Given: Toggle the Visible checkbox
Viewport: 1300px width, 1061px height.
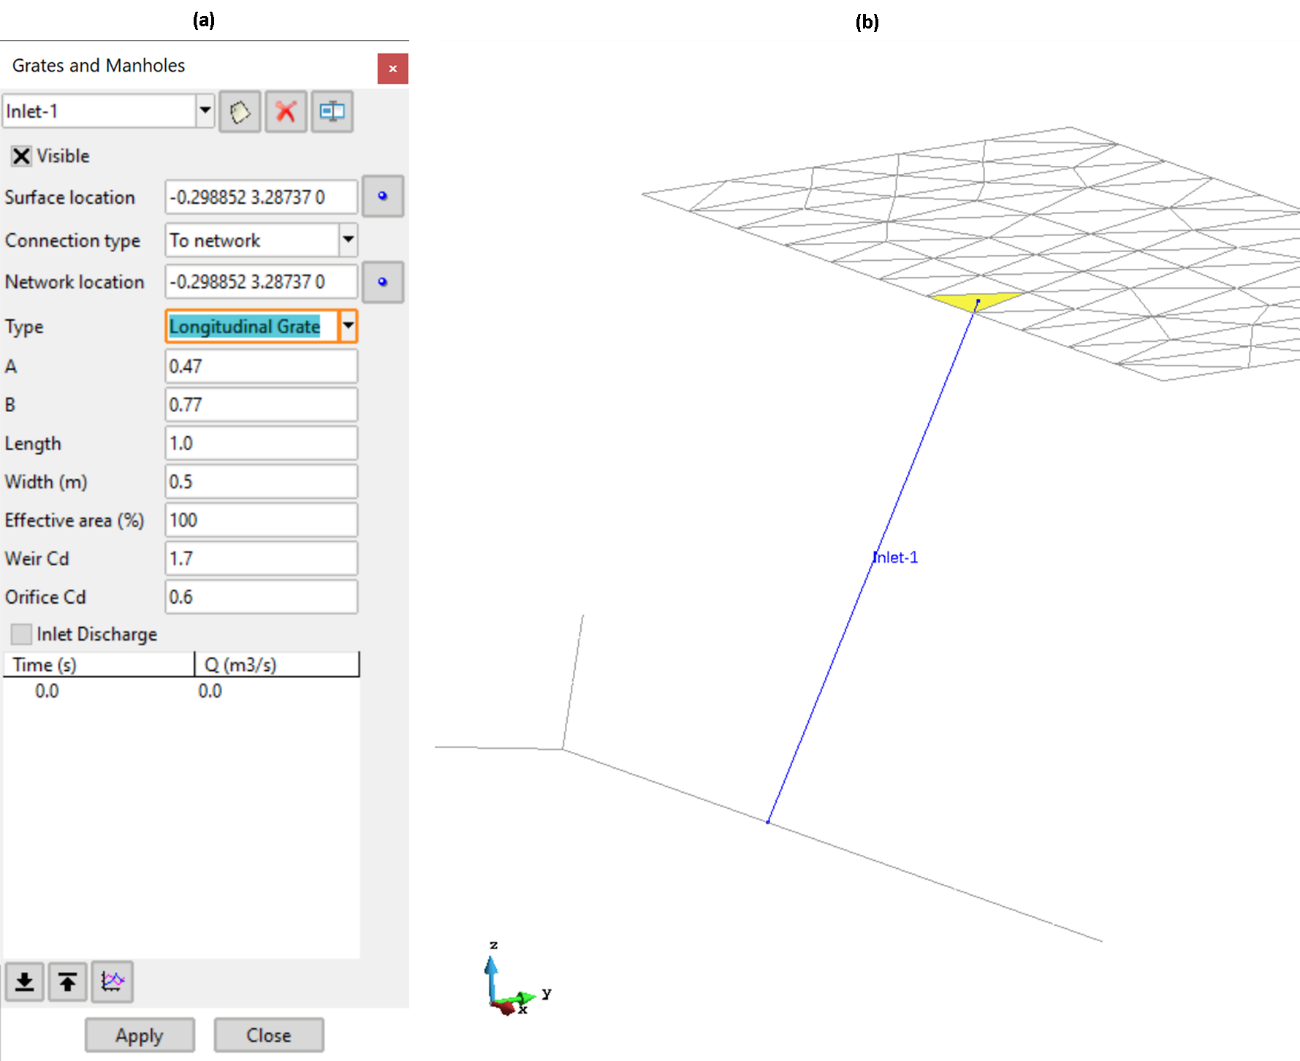Looking at the screenshot, I should pyautogui.click(x=21, y=156).
